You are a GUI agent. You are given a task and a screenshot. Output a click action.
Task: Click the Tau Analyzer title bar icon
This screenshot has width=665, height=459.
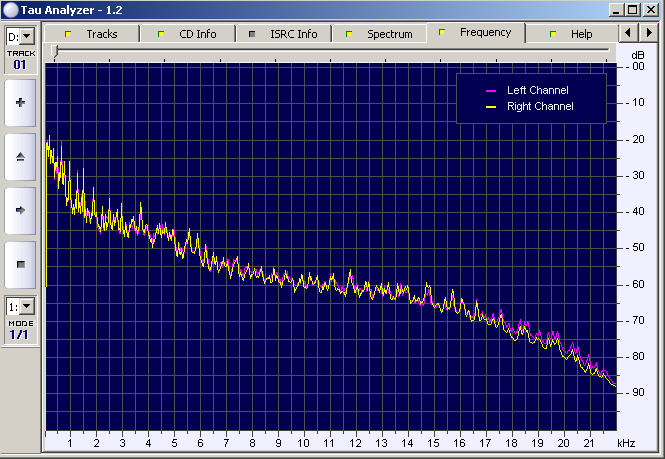click(x=10, y=9)
